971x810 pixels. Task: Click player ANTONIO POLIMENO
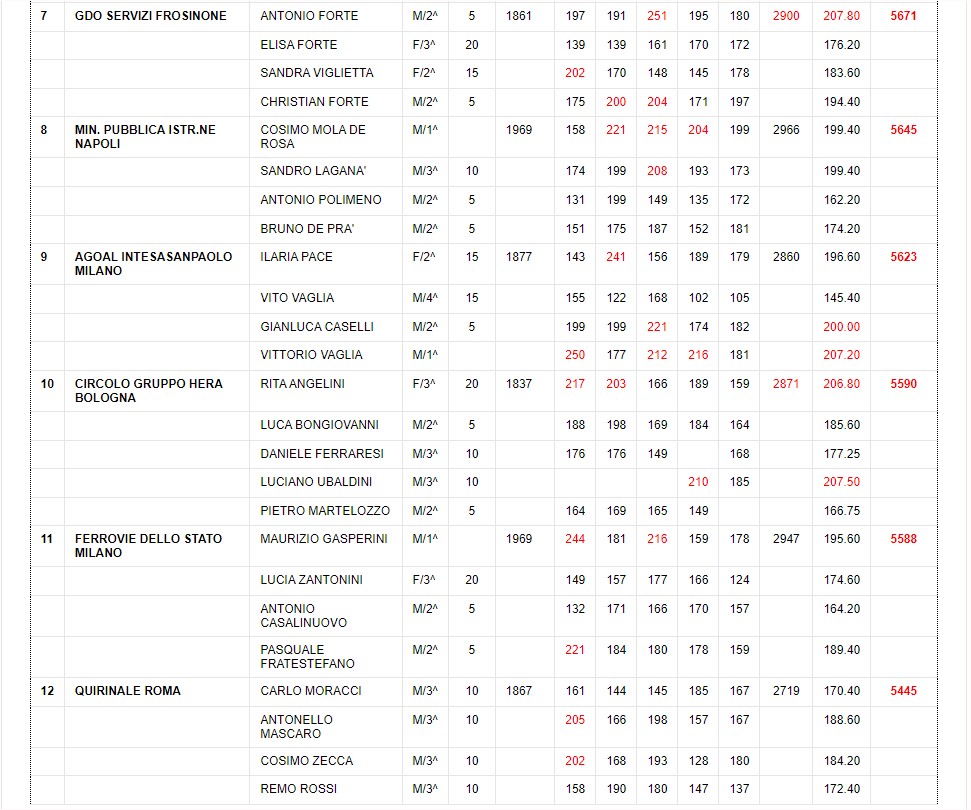tap(321, 200)
